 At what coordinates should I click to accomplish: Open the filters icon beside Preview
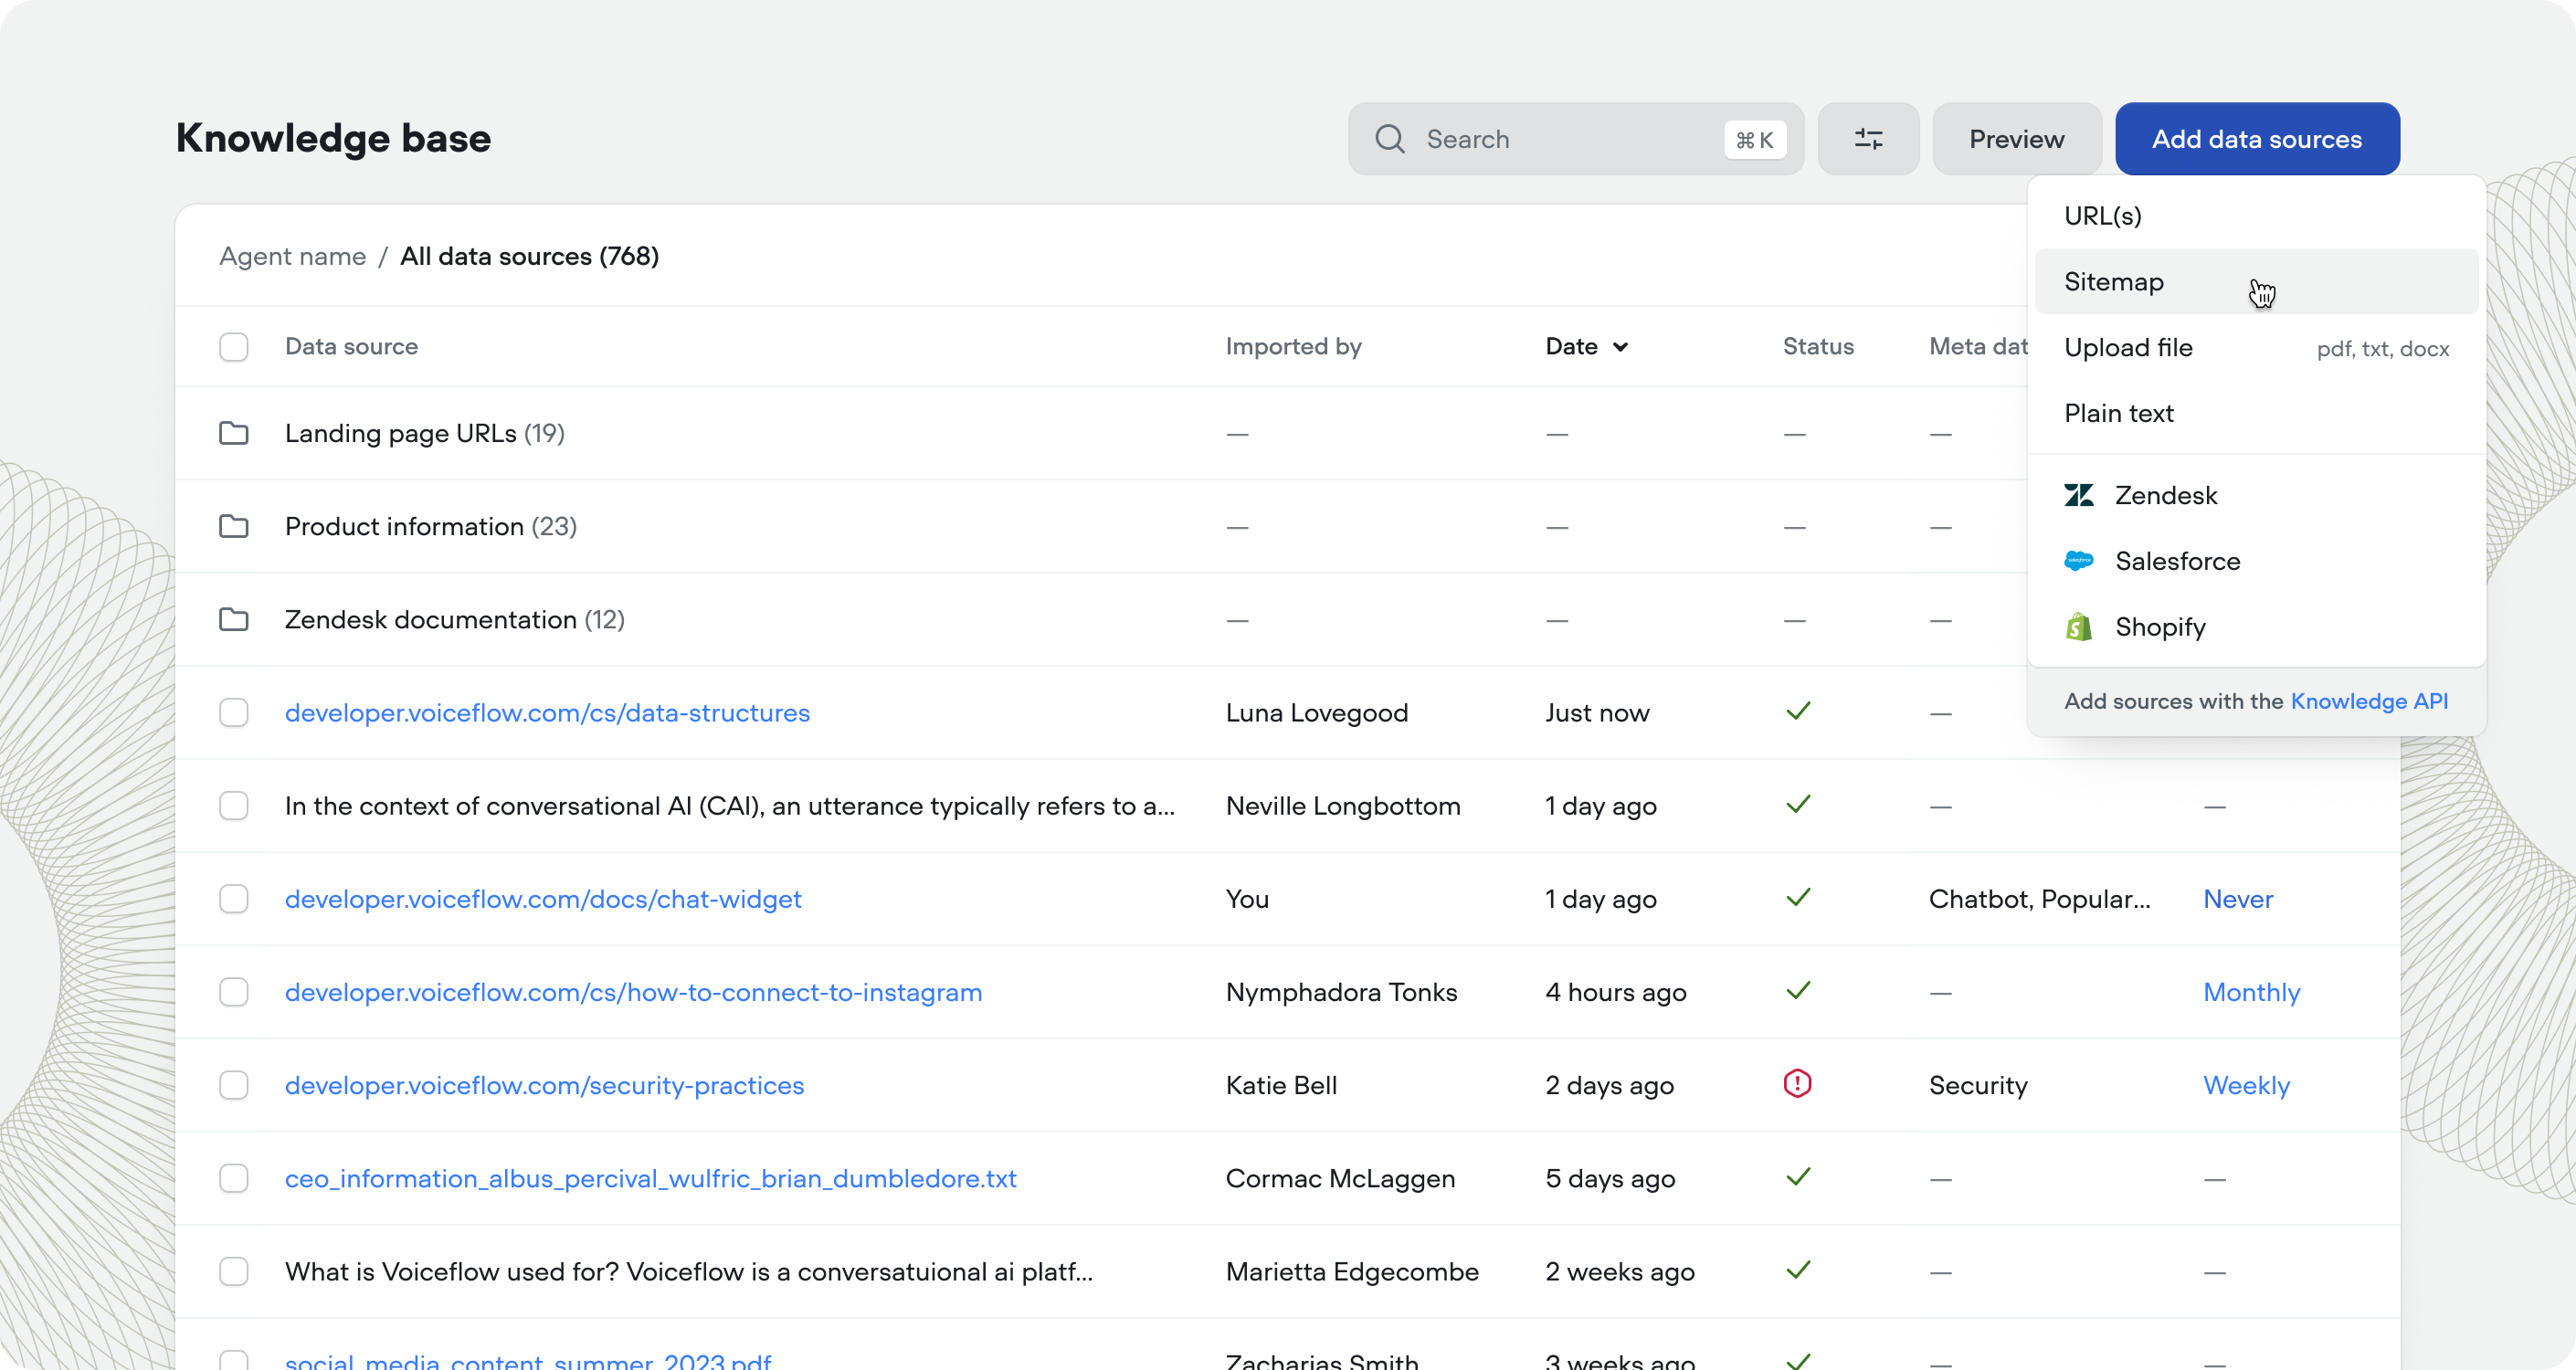[1868, 139]
